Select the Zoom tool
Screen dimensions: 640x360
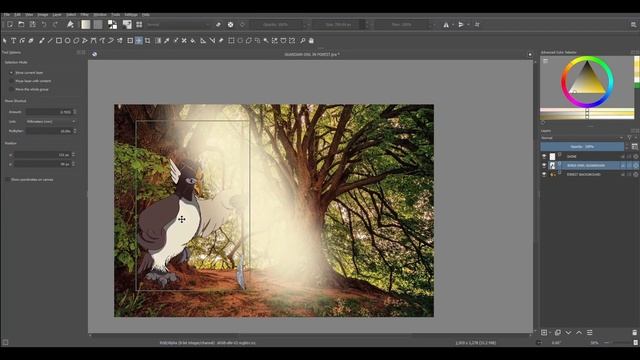[302, 41]
